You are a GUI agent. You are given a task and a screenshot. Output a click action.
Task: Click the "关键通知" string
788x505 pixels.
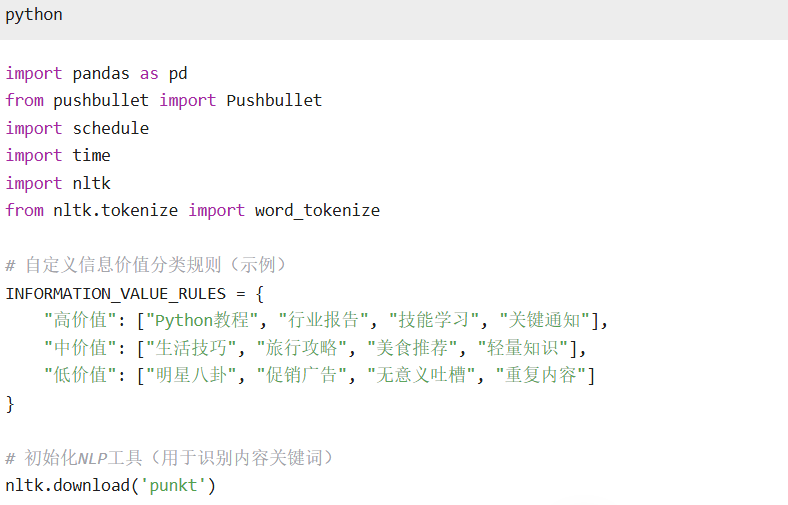pyautogui.click(x=544, y=320)
